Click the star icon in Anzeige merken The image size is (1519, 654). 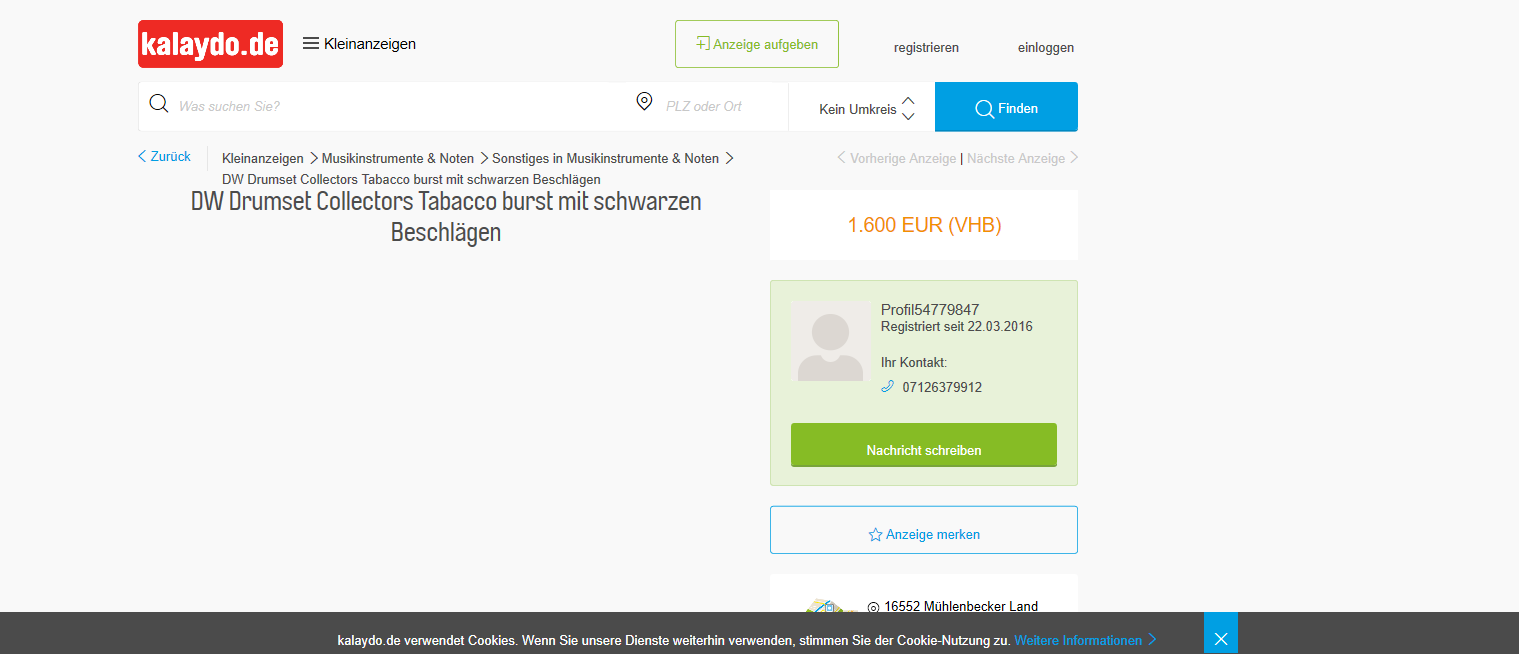click(875, 535)
